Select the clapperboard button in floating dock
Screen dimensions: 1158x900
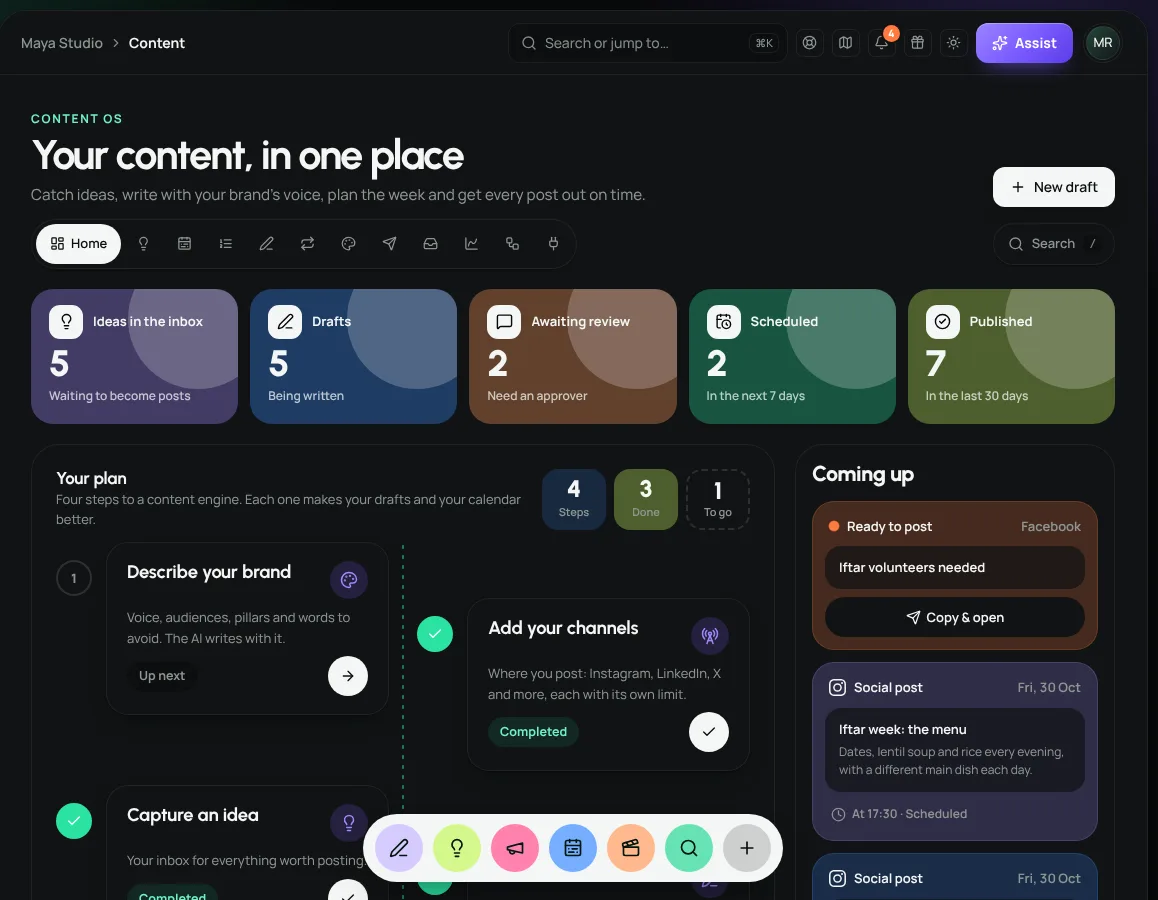(631, 848)
